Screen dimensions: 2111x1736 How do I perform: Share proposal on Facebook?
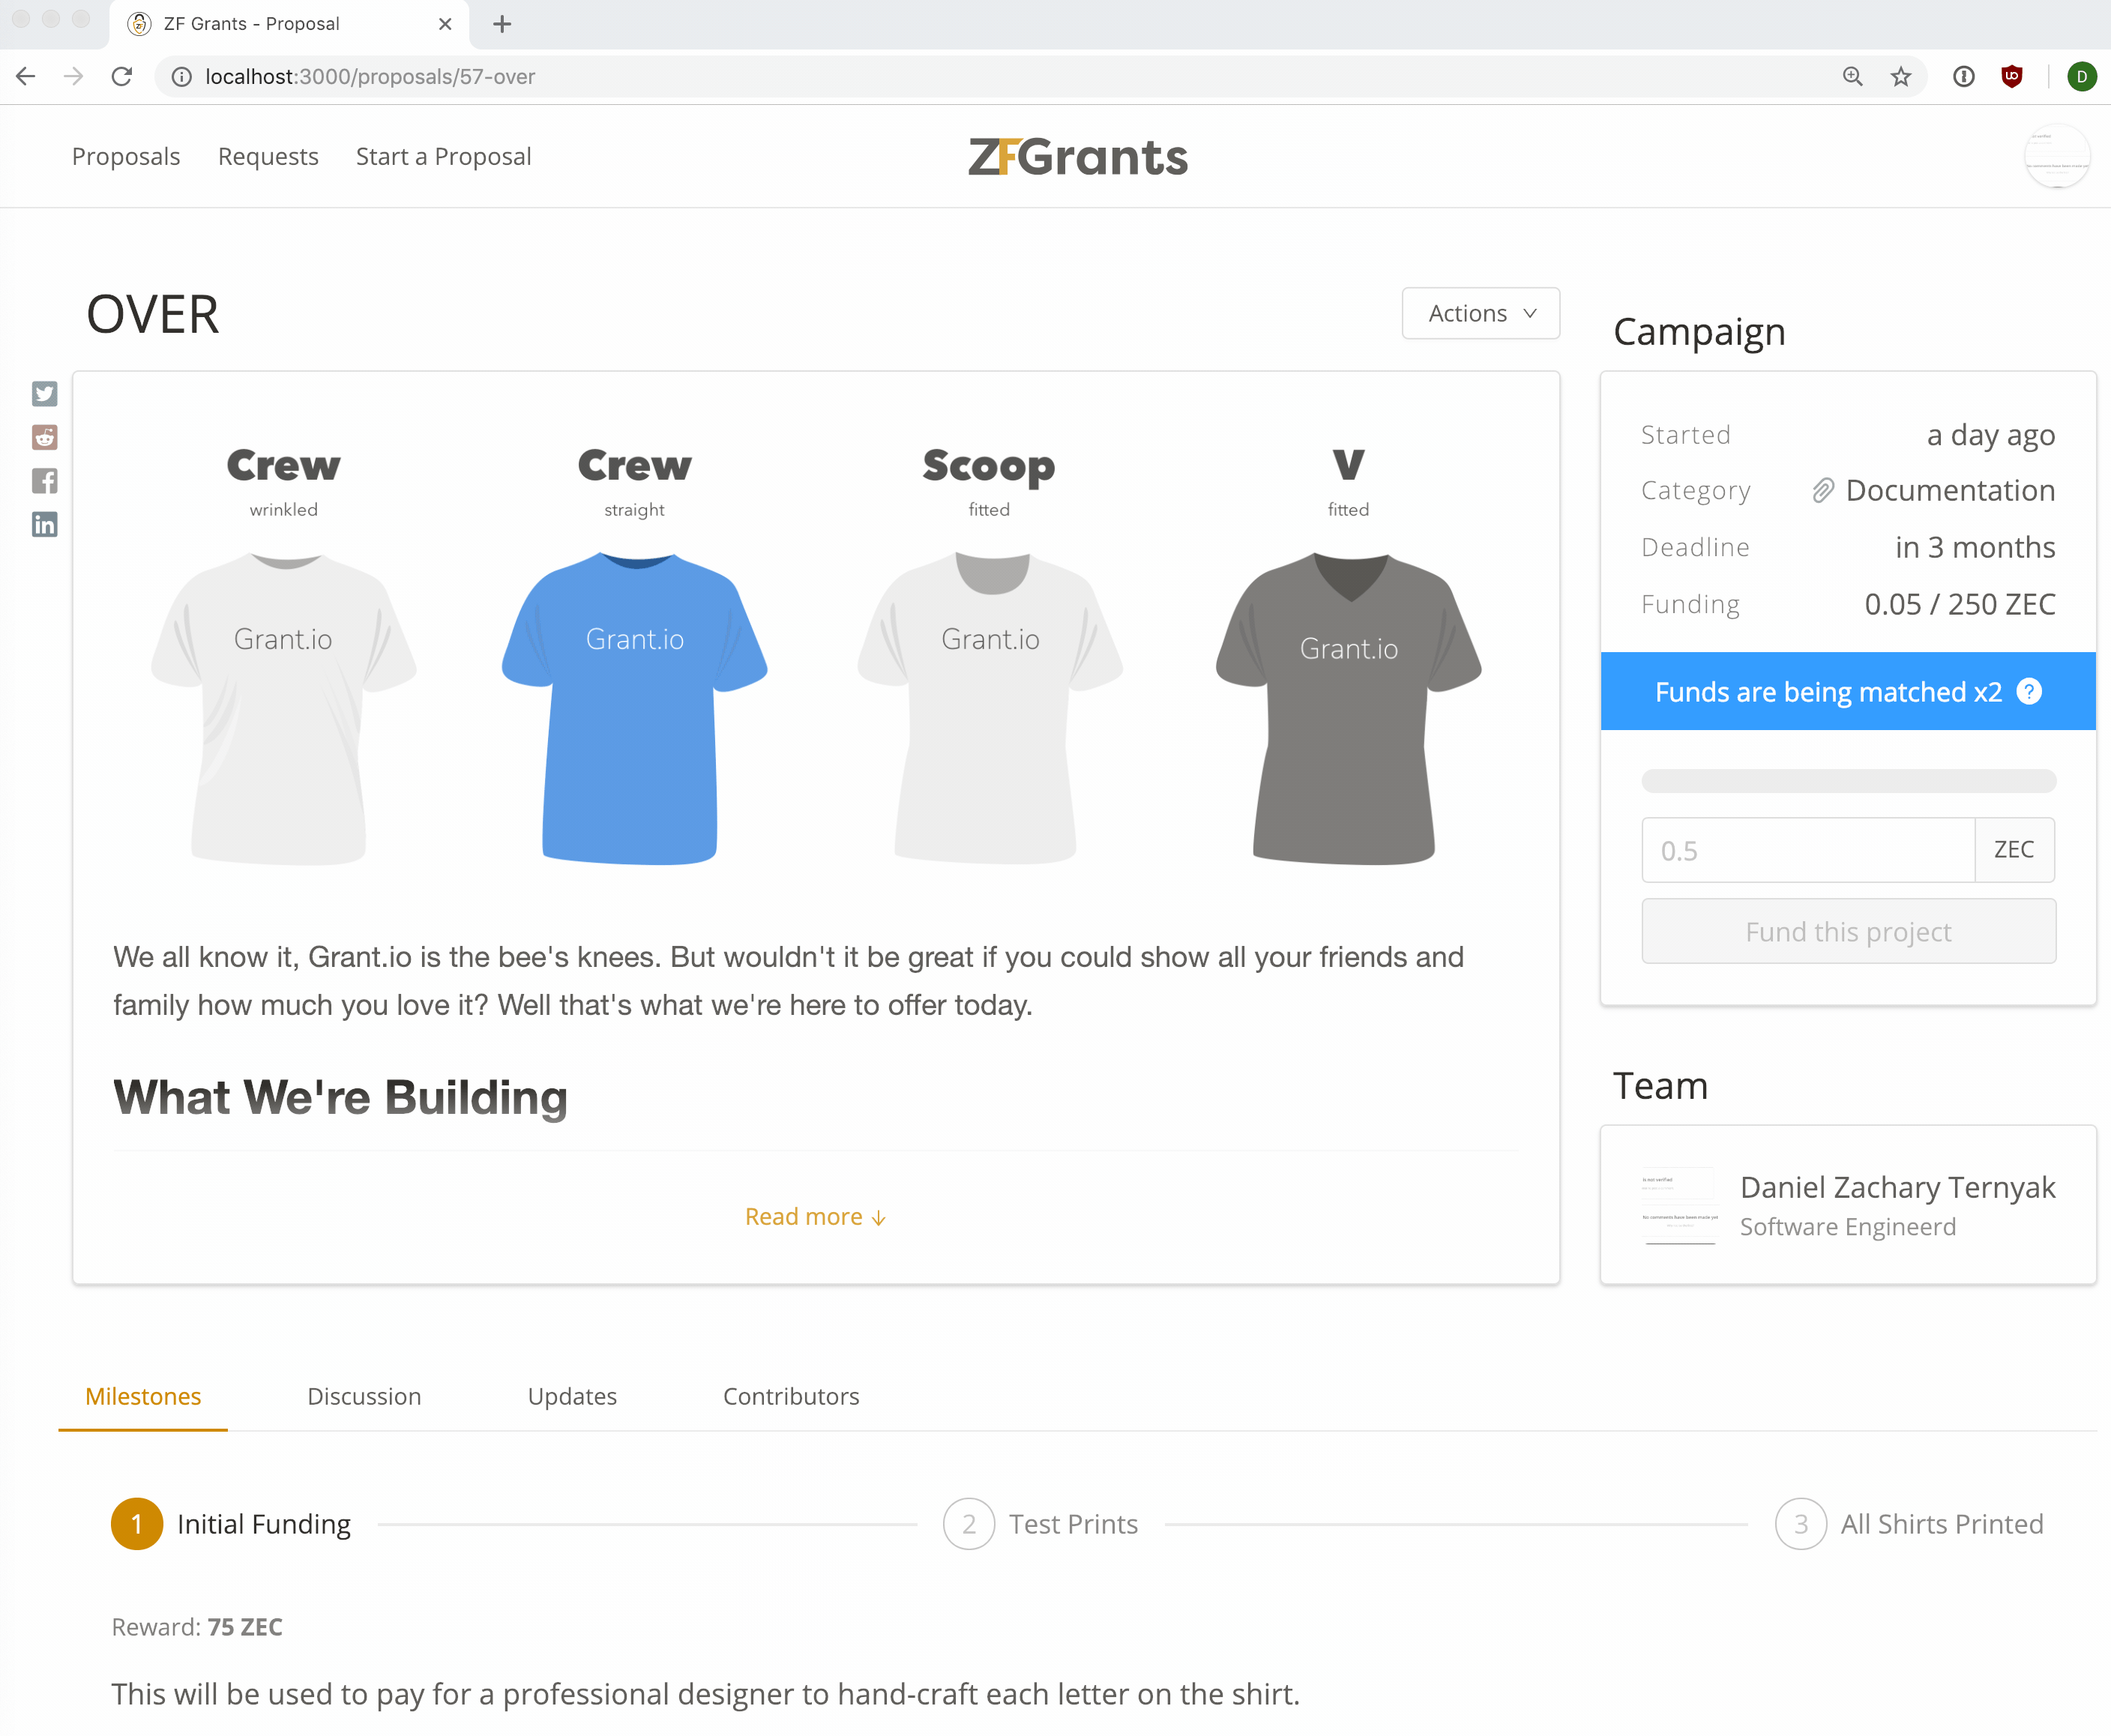44,481
